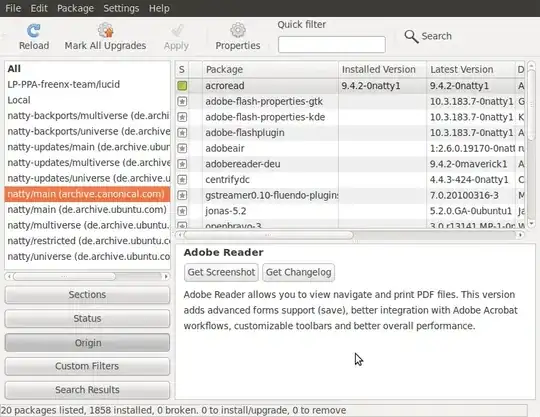
Task: Select natty-backports/universe origin
Action: pyautogui.click(x=87, y=132)
